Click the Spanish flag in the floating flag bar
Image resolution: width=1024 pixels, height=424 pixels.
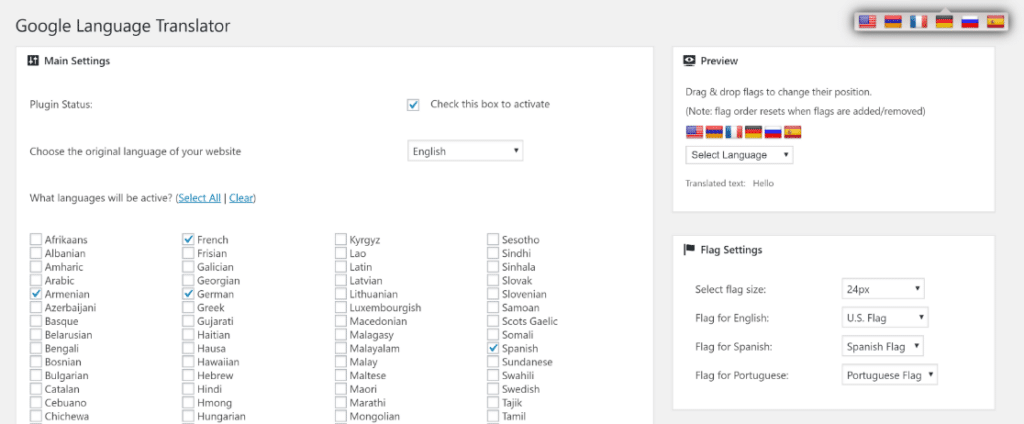[995, 21]
